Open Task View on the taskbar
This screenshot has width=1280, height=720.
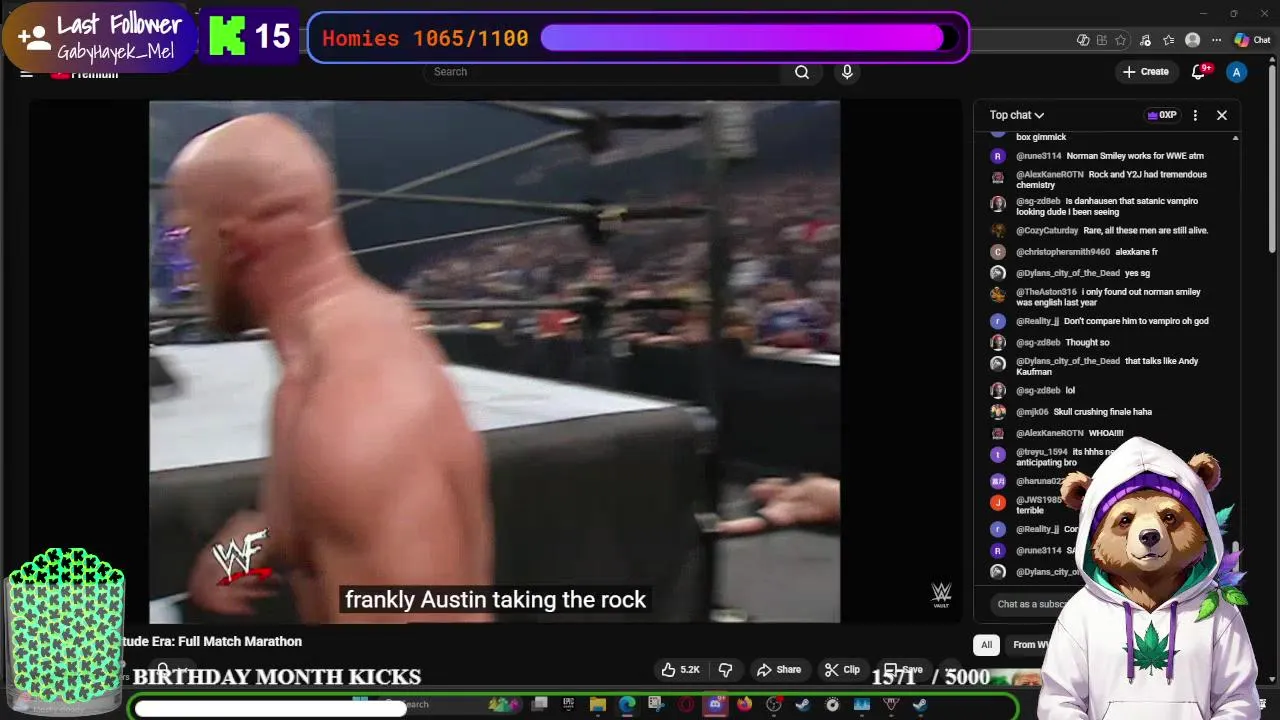[x=539, y=705]
